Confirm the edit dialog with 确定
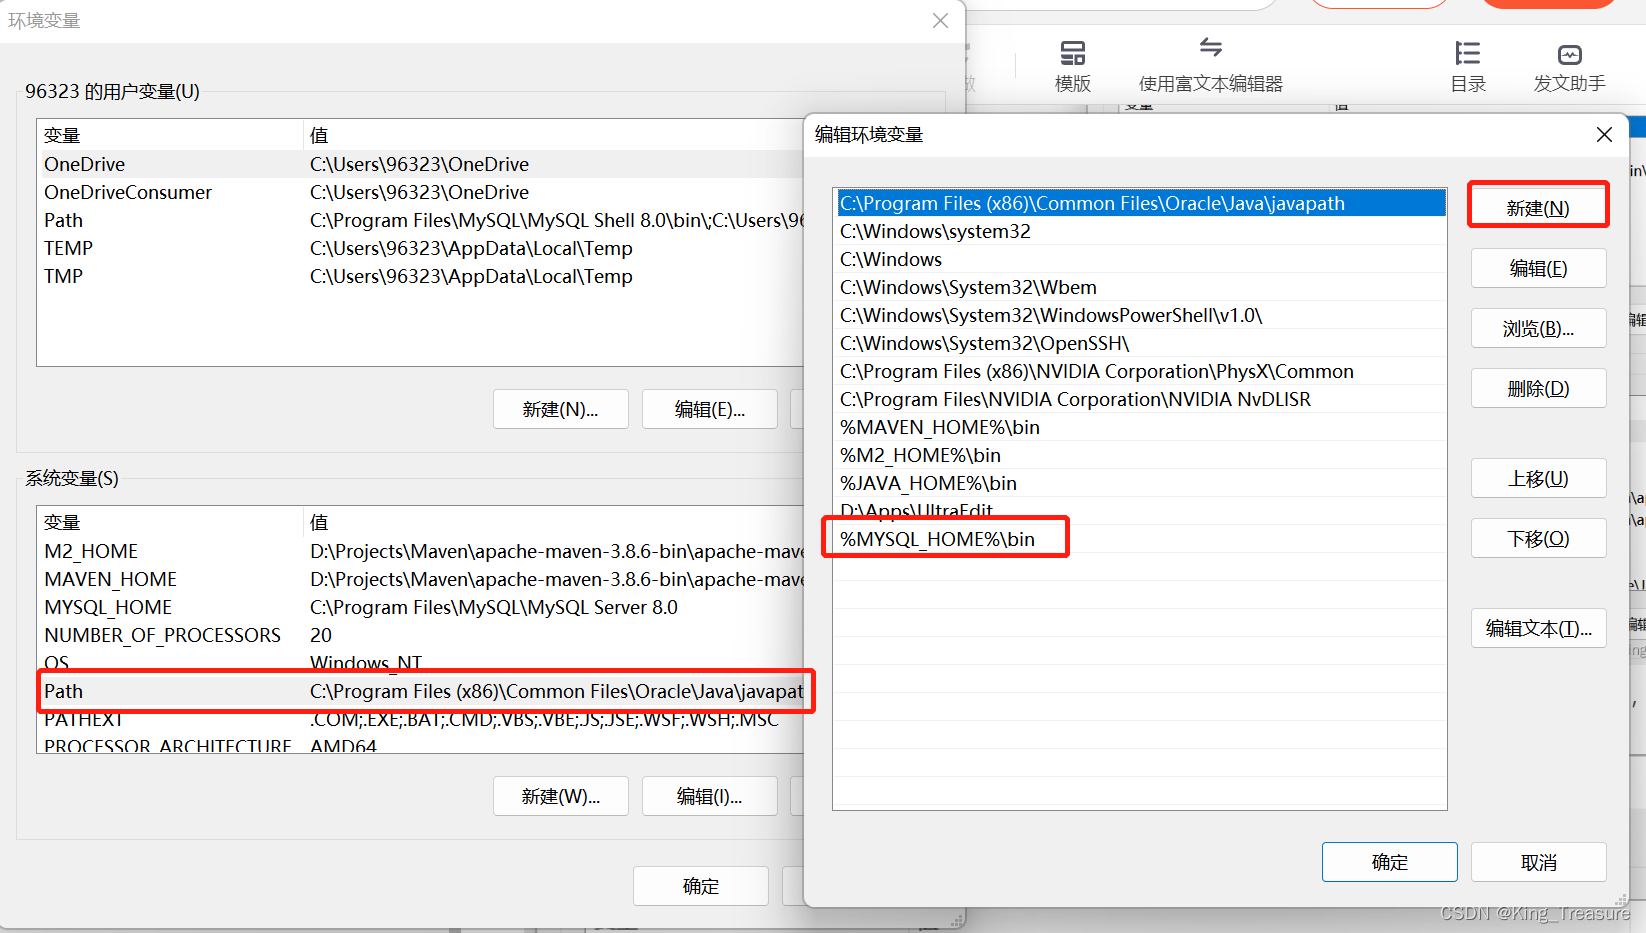The width and height of the screenshot is (1646, 933). (1389, 862)
